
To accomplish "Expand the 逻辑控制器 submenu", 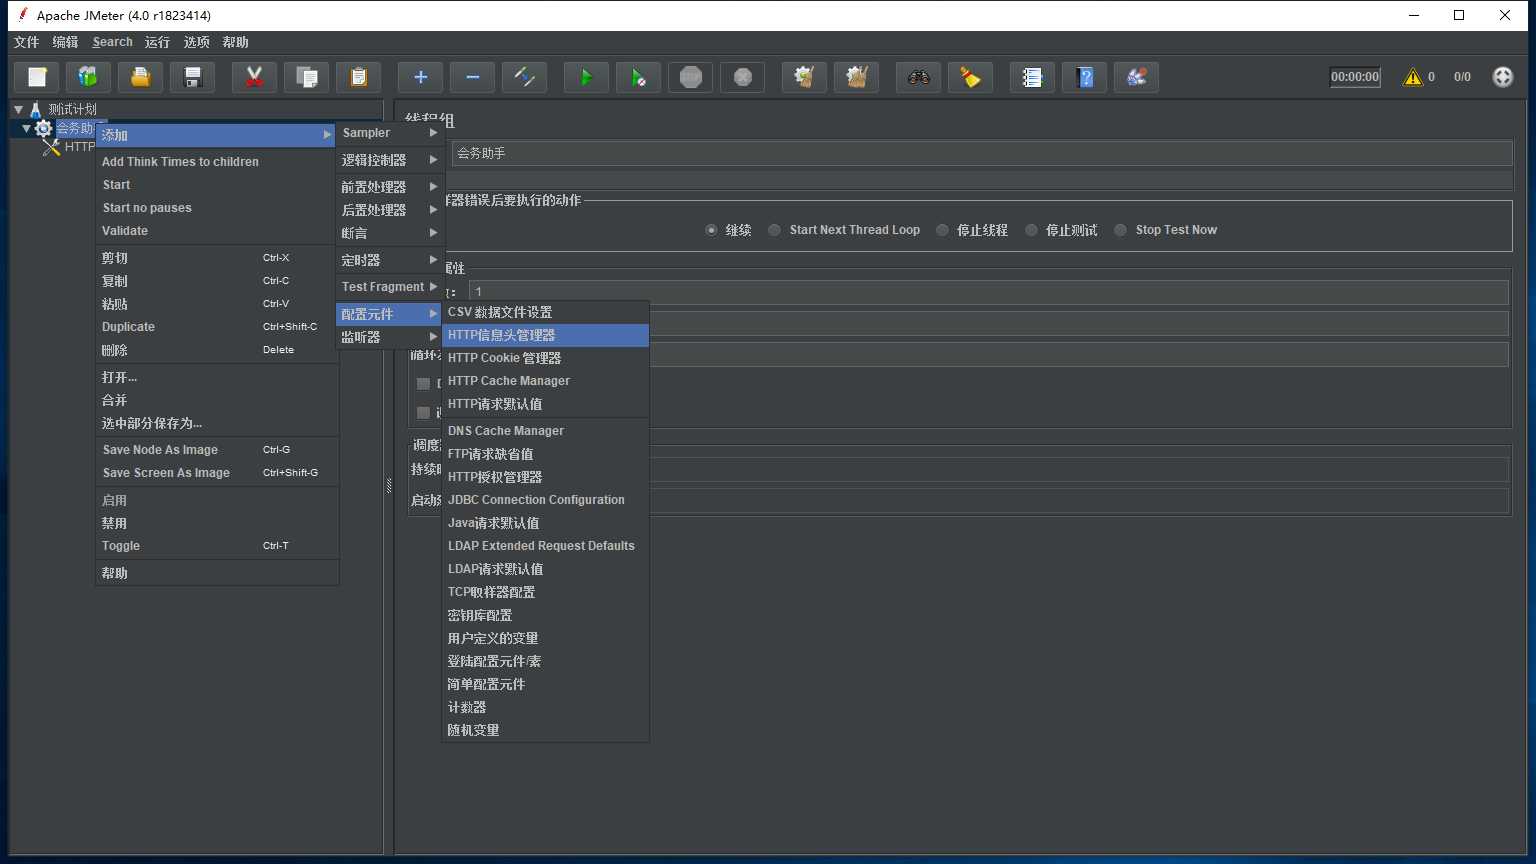I will [x=389, y=160].
